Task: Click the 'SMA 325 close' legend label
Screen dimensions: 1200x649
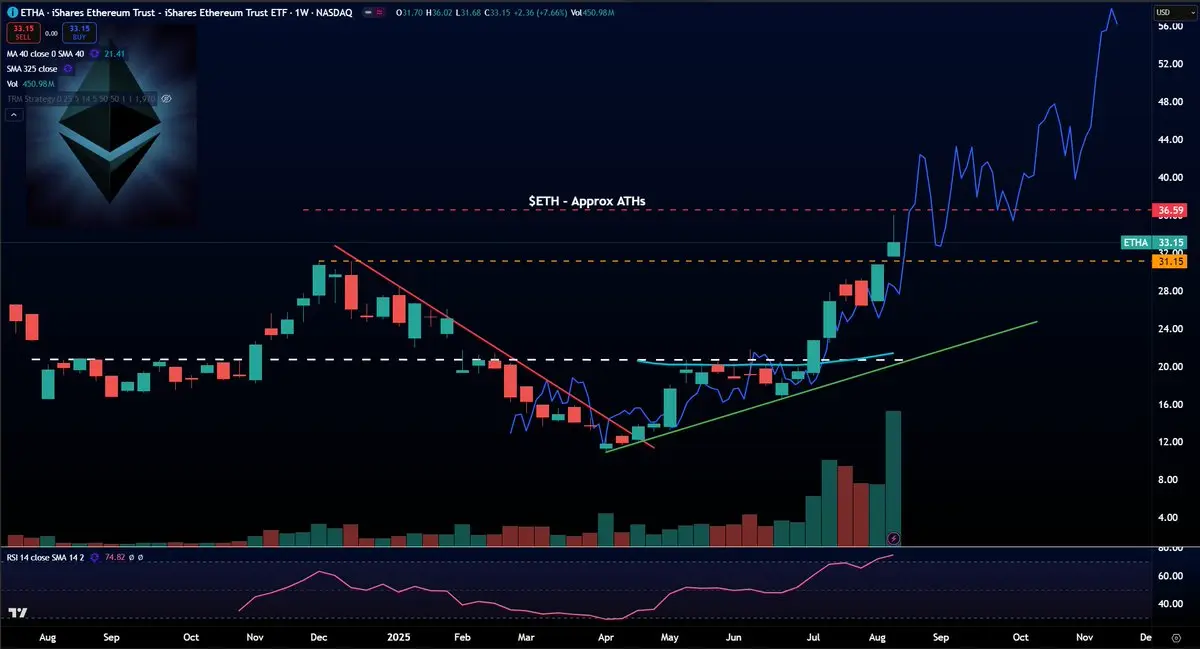Action: [33, 68]
